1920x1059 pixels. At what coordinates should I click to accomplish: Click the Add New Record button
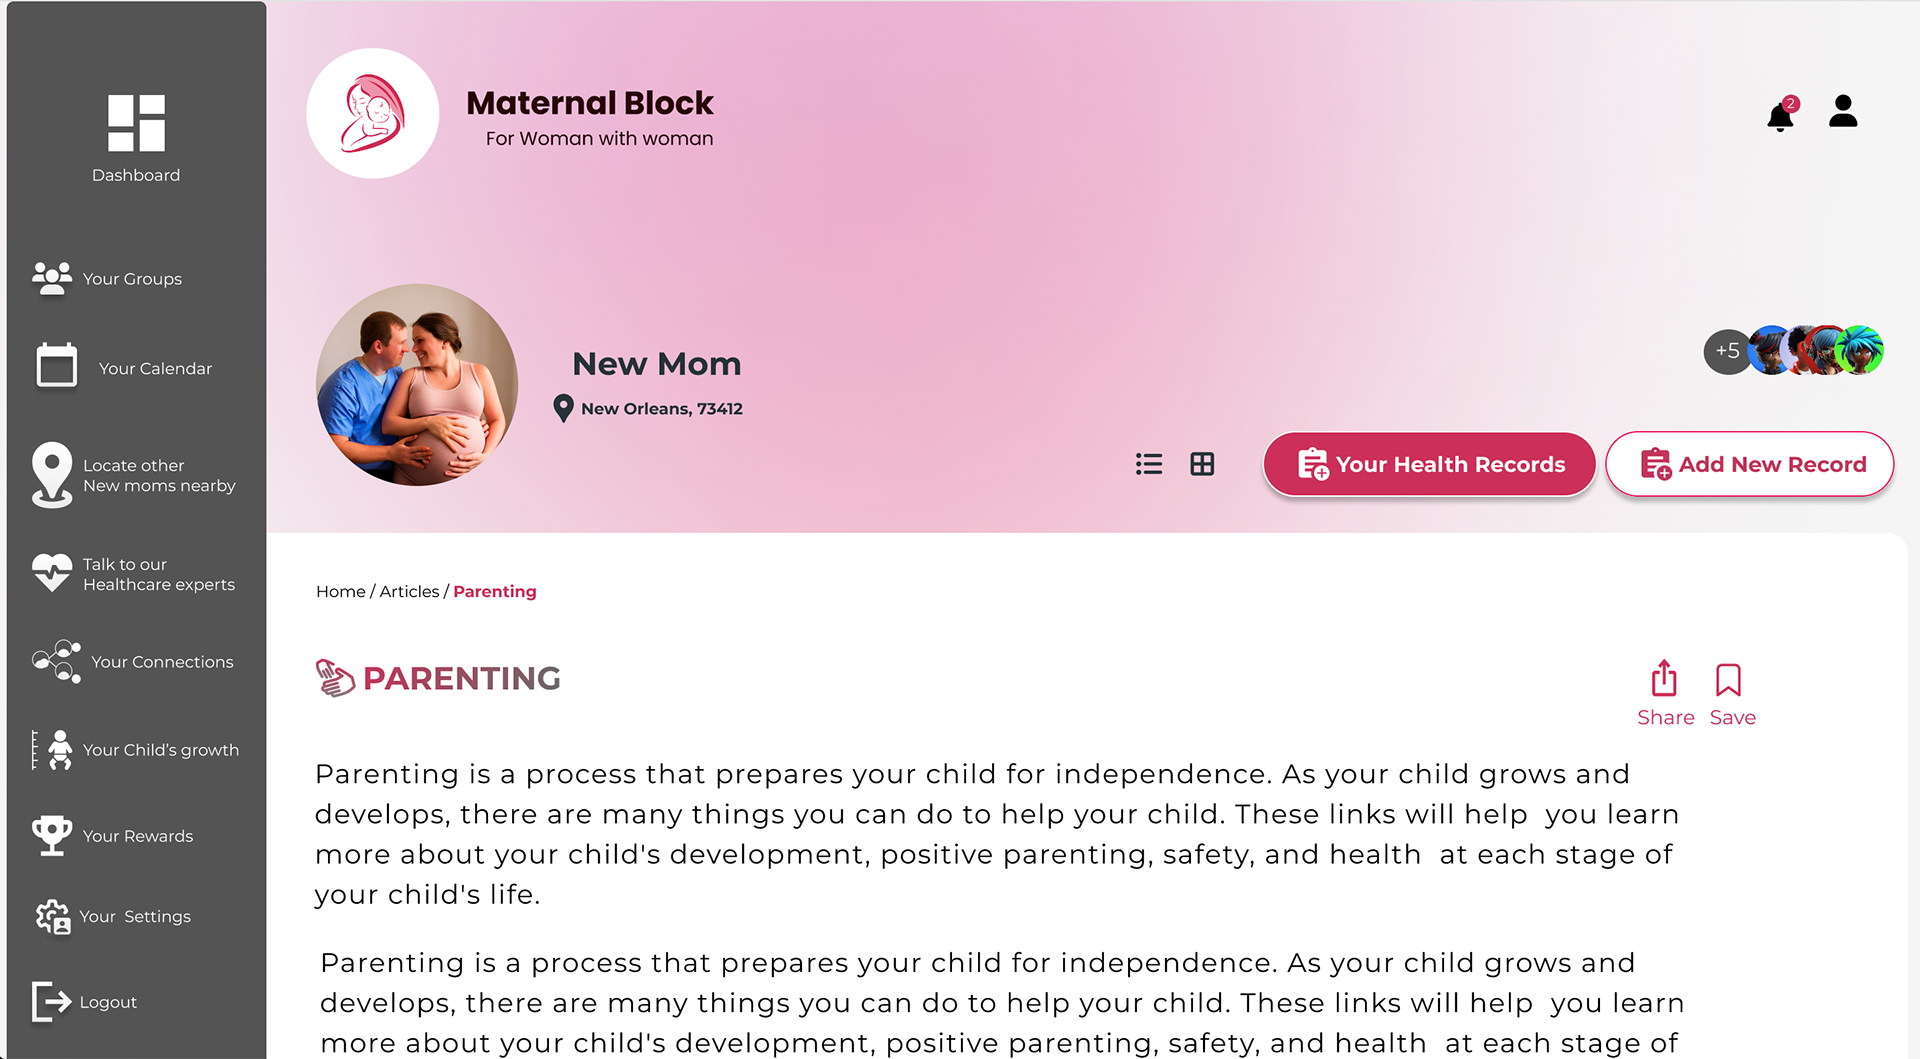[1749, 464]
